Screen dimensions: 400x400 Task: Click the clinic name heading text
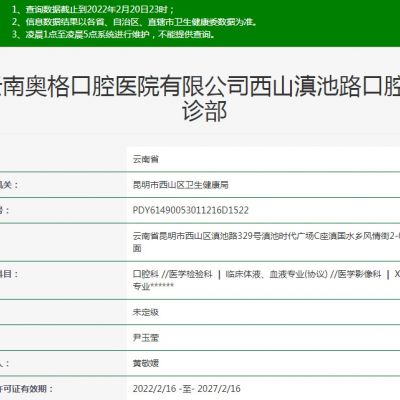pyautogui.click(x=200, y=98)
